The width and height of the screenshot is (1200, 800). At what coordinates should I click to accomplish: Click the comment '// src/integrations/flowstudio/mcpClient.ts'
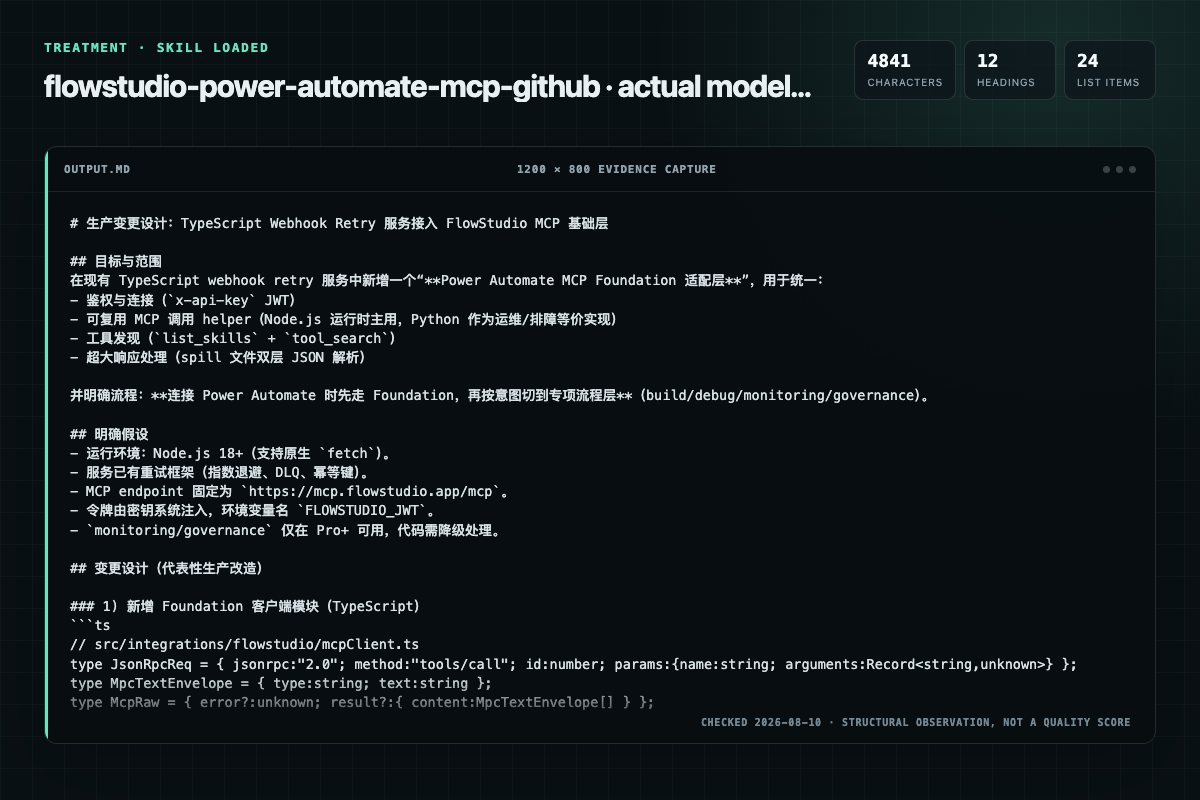[244, 645]
